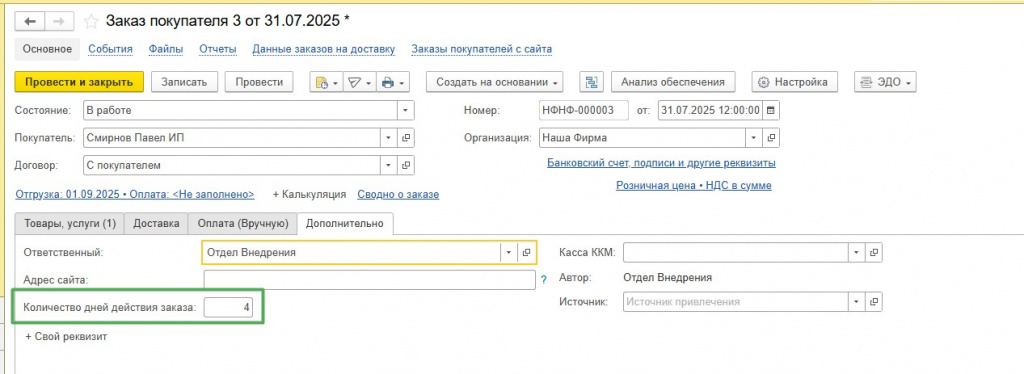Click the + Свой реквизит link
This screenshot has width=1024, height=374.
66,337
